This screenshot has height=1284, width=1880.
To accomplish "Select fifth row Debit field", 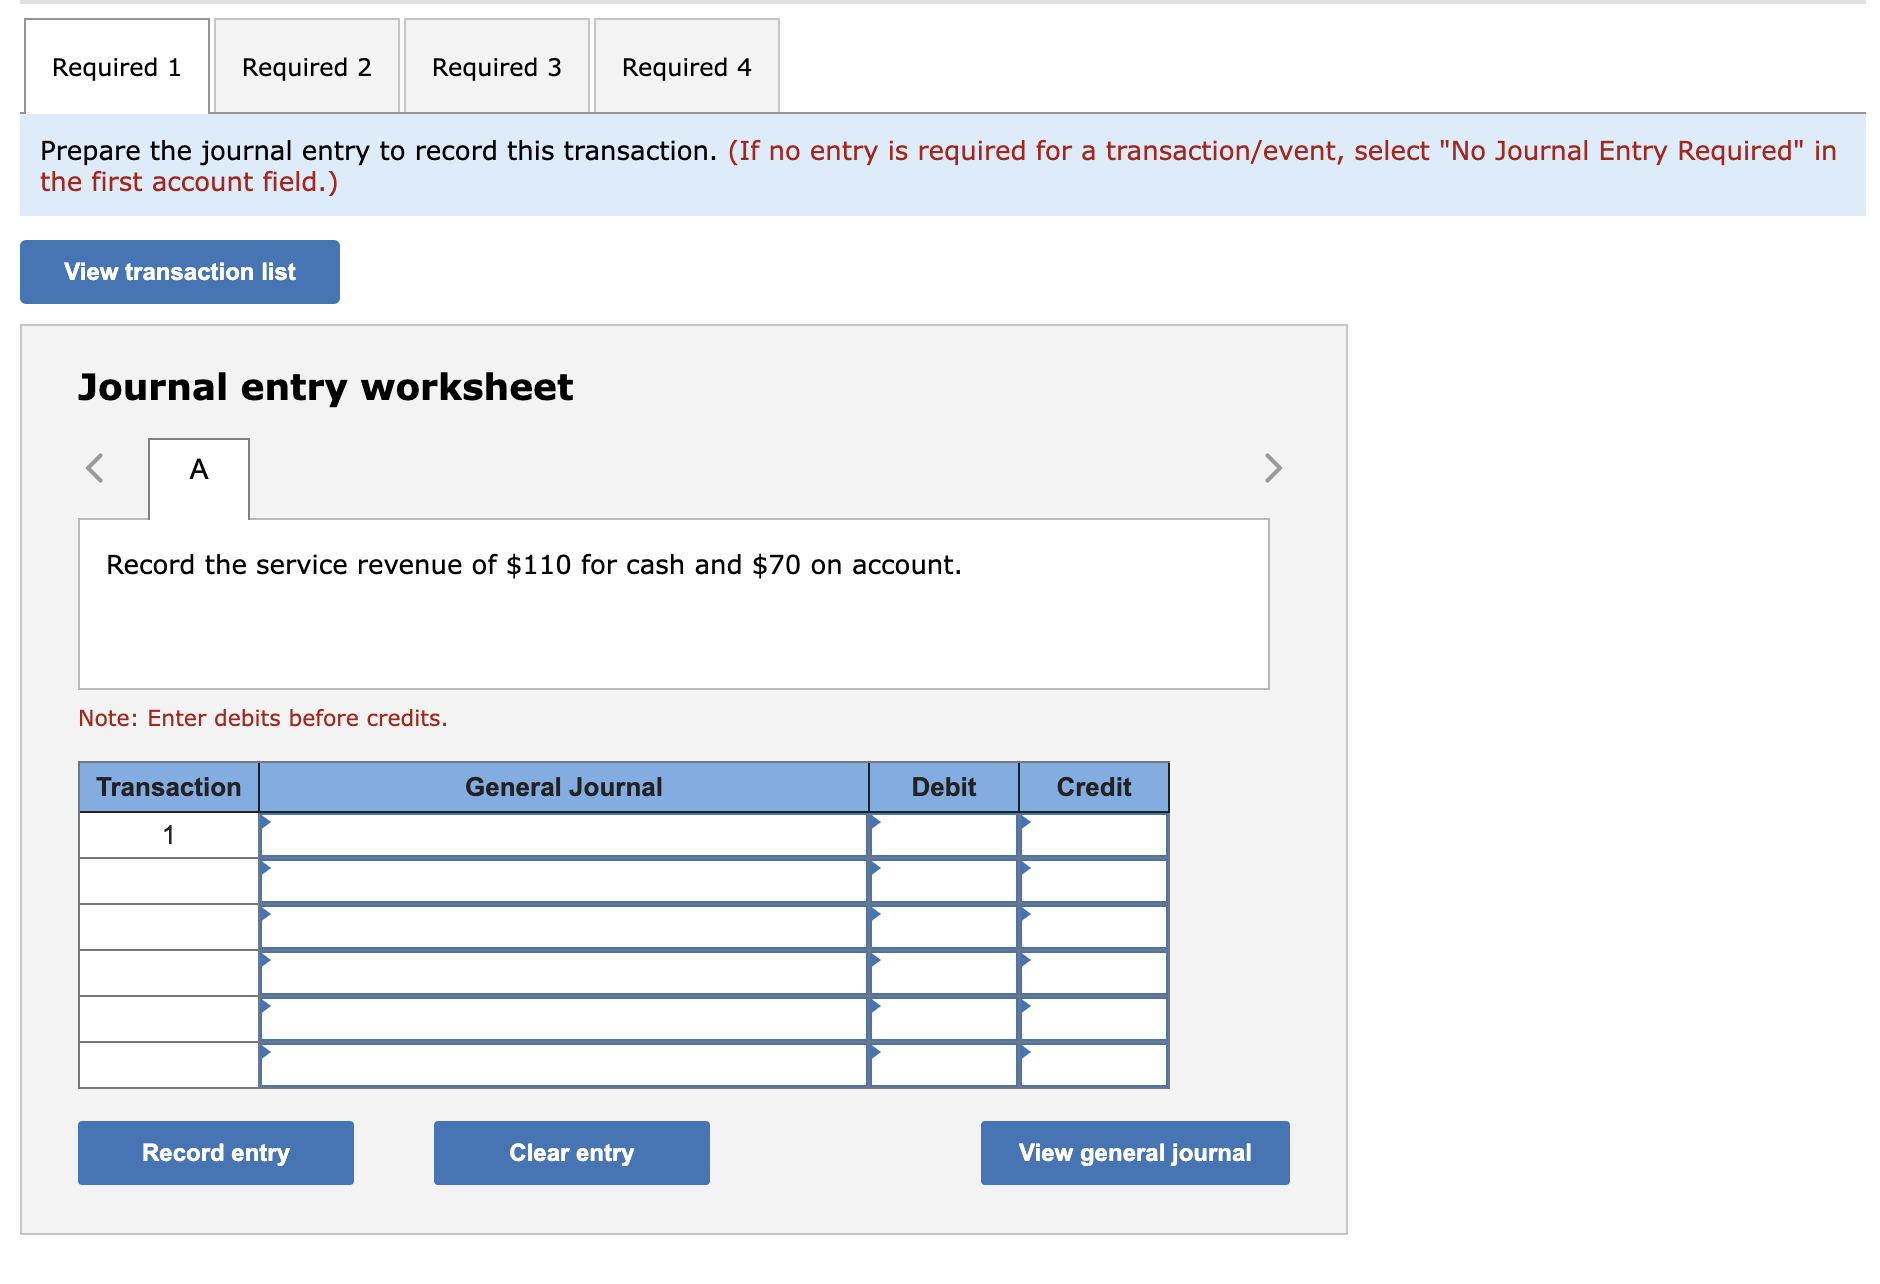I will coord(944,1019).
